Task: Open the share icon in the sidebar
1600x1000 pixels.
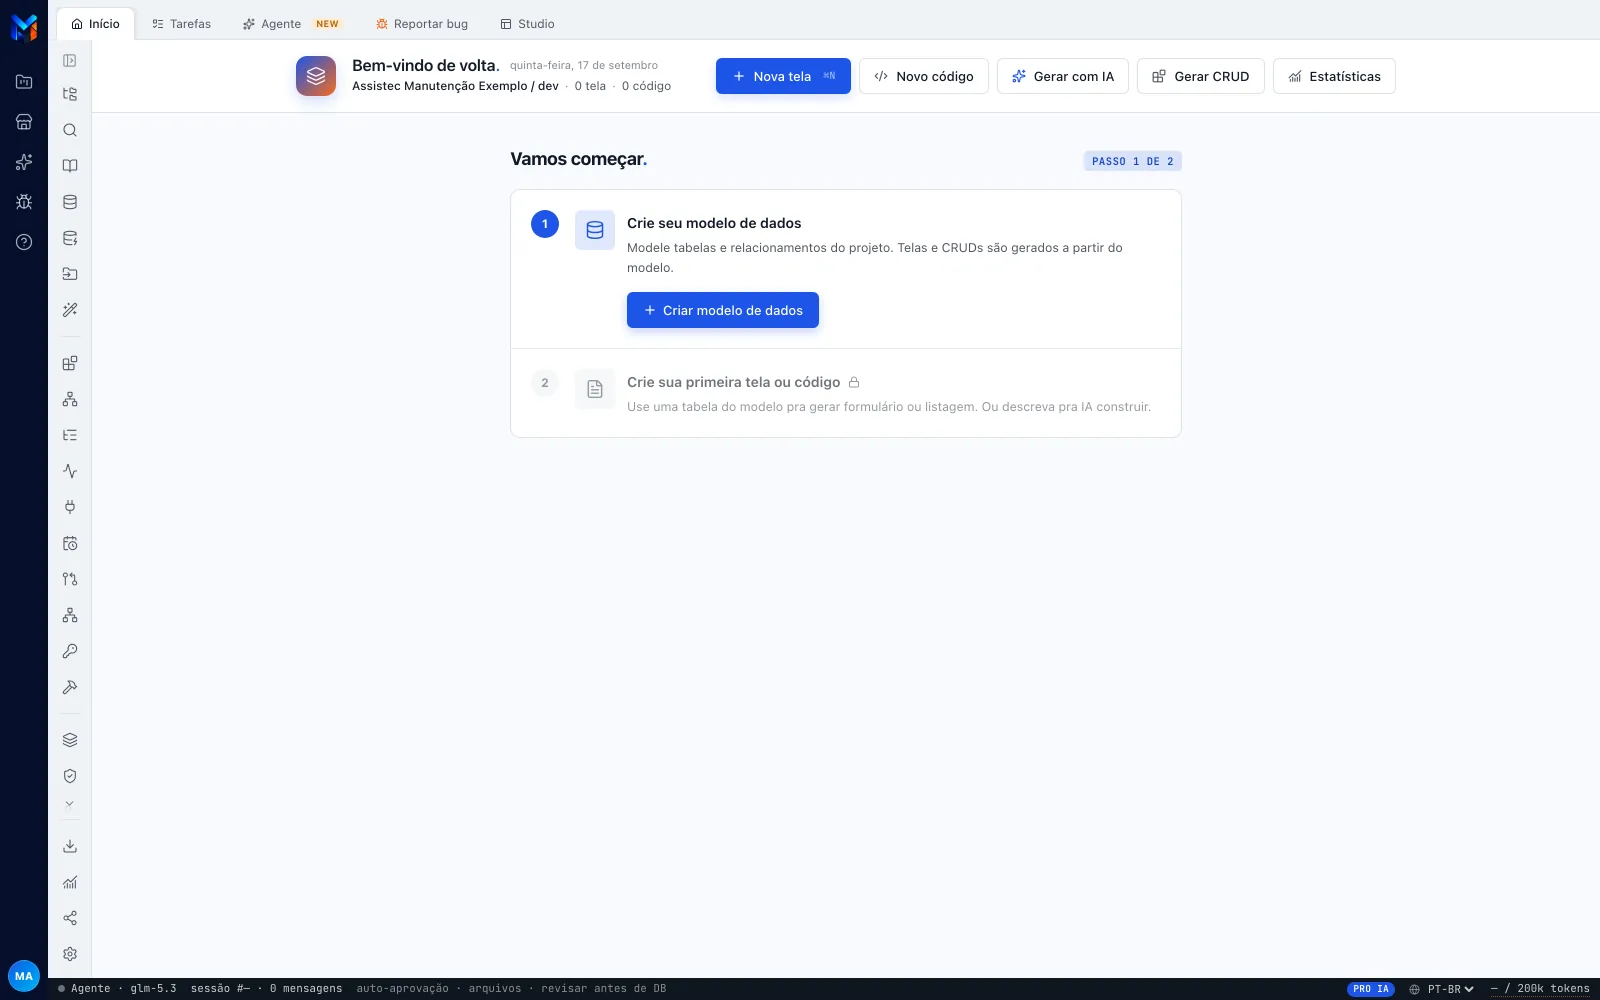Action: pos(70,918)
